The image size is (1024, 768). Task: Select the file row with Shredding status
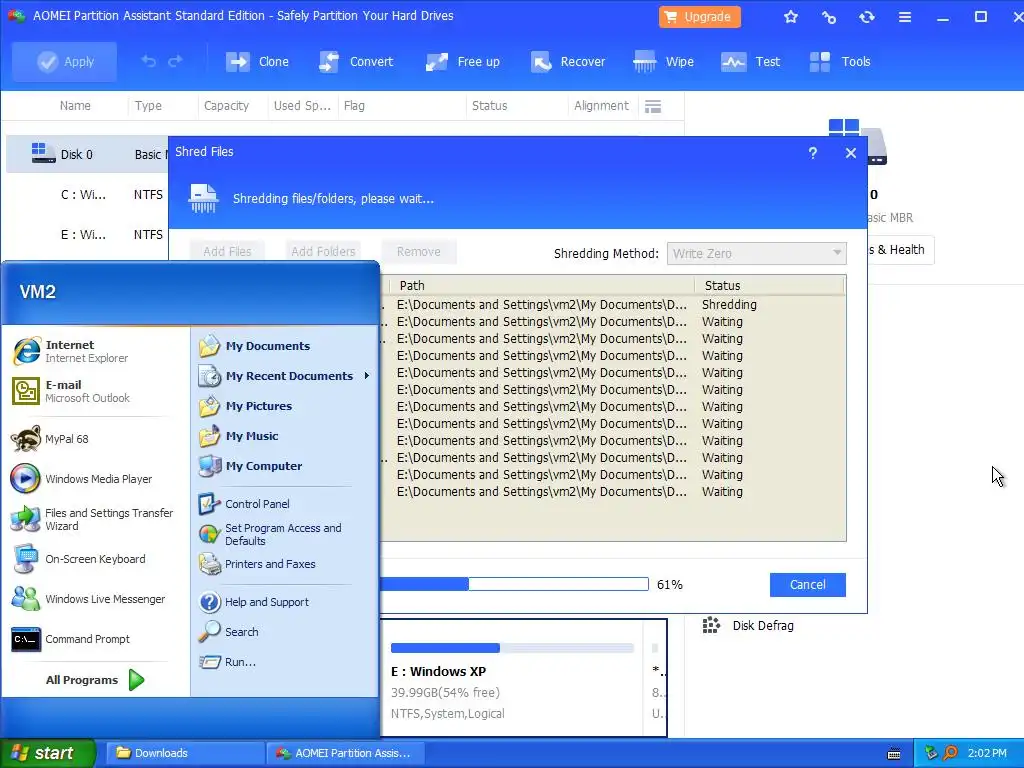[613, 304]
